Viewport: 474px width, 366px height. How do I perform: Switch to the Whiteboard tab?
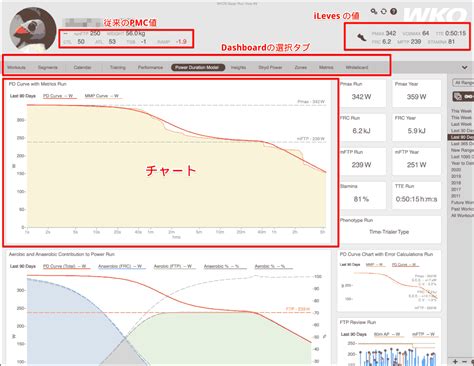click(357, 68)
